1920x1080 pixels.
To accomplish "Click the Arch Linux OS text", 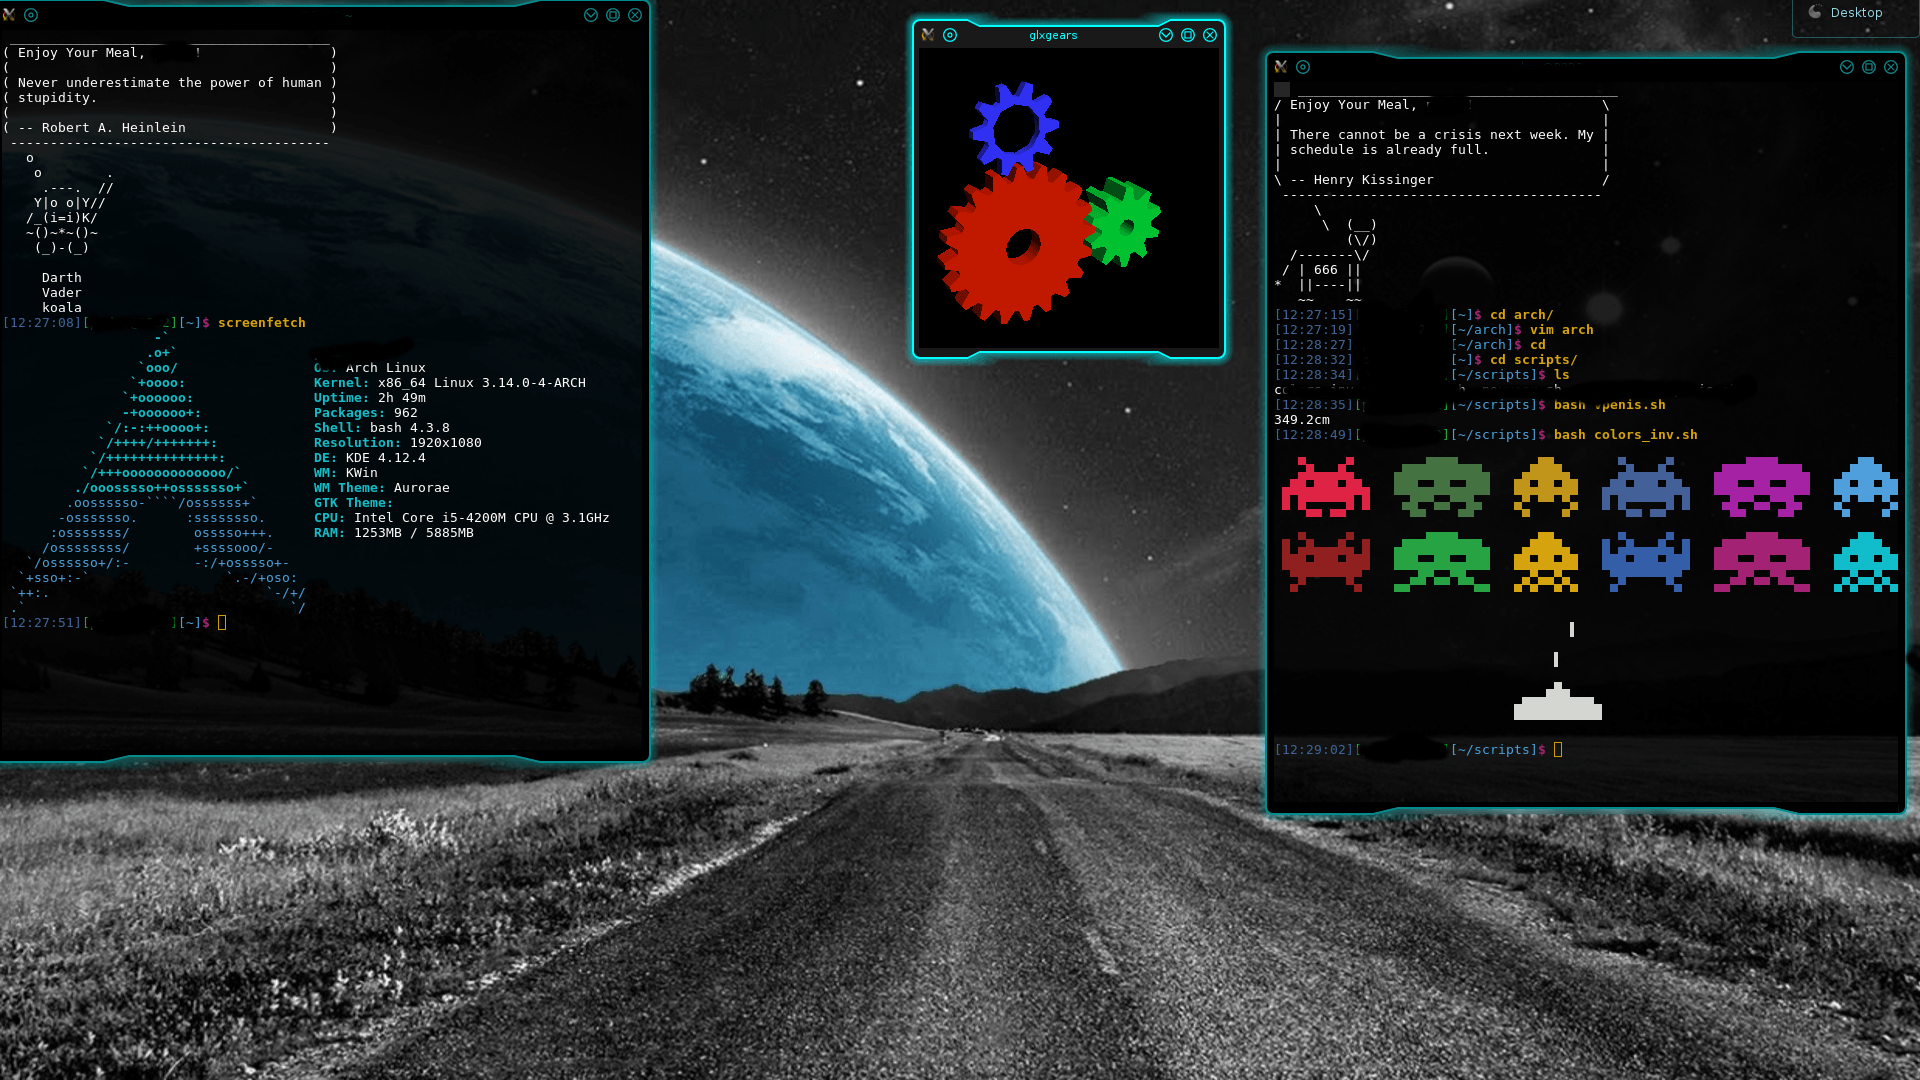I will pos(386,368).
